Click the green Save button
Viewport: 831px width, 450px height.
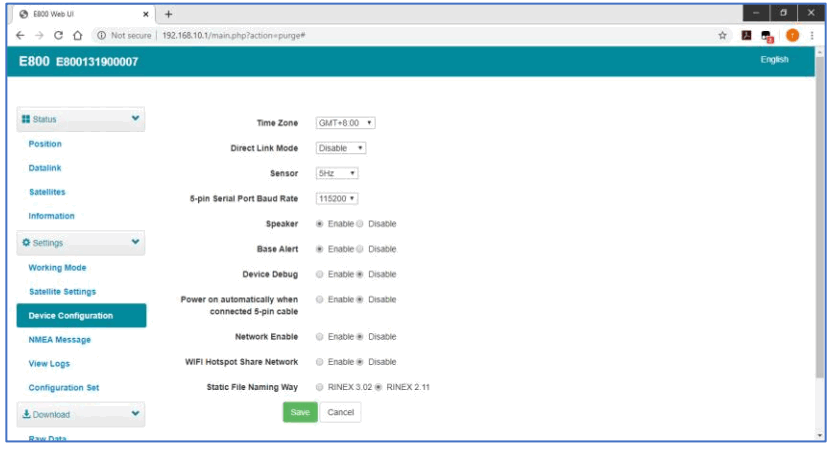click(300, 412)
